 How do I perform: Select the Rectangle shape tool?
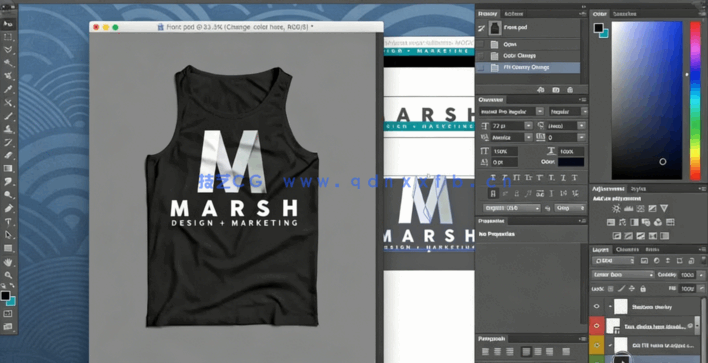tap(8, 248)
